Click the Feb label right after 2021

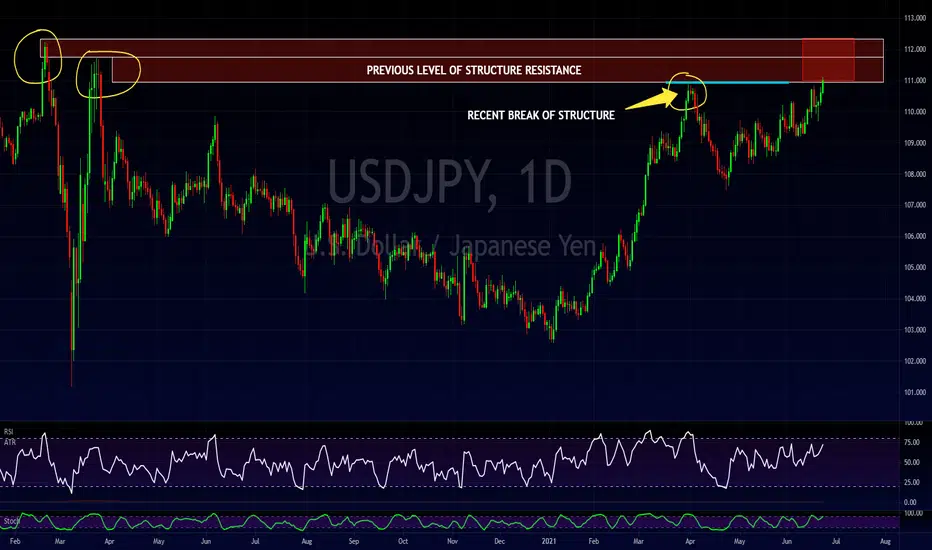593,542
